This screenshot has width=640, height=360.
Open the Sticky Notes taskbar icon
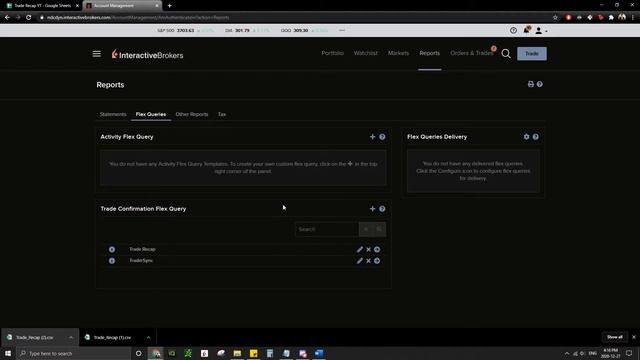[253, 353]
